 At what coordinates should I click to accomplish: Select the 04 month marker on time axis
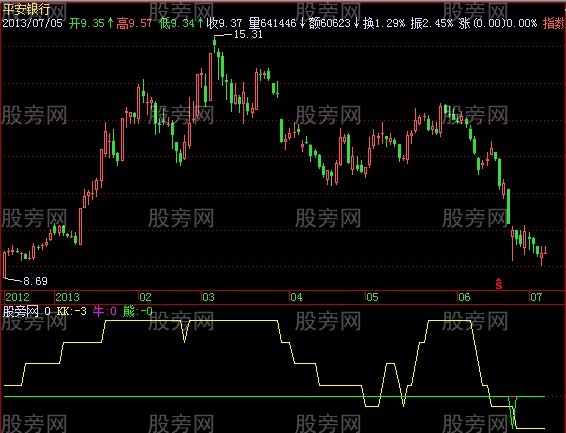(x=296, y=297)
